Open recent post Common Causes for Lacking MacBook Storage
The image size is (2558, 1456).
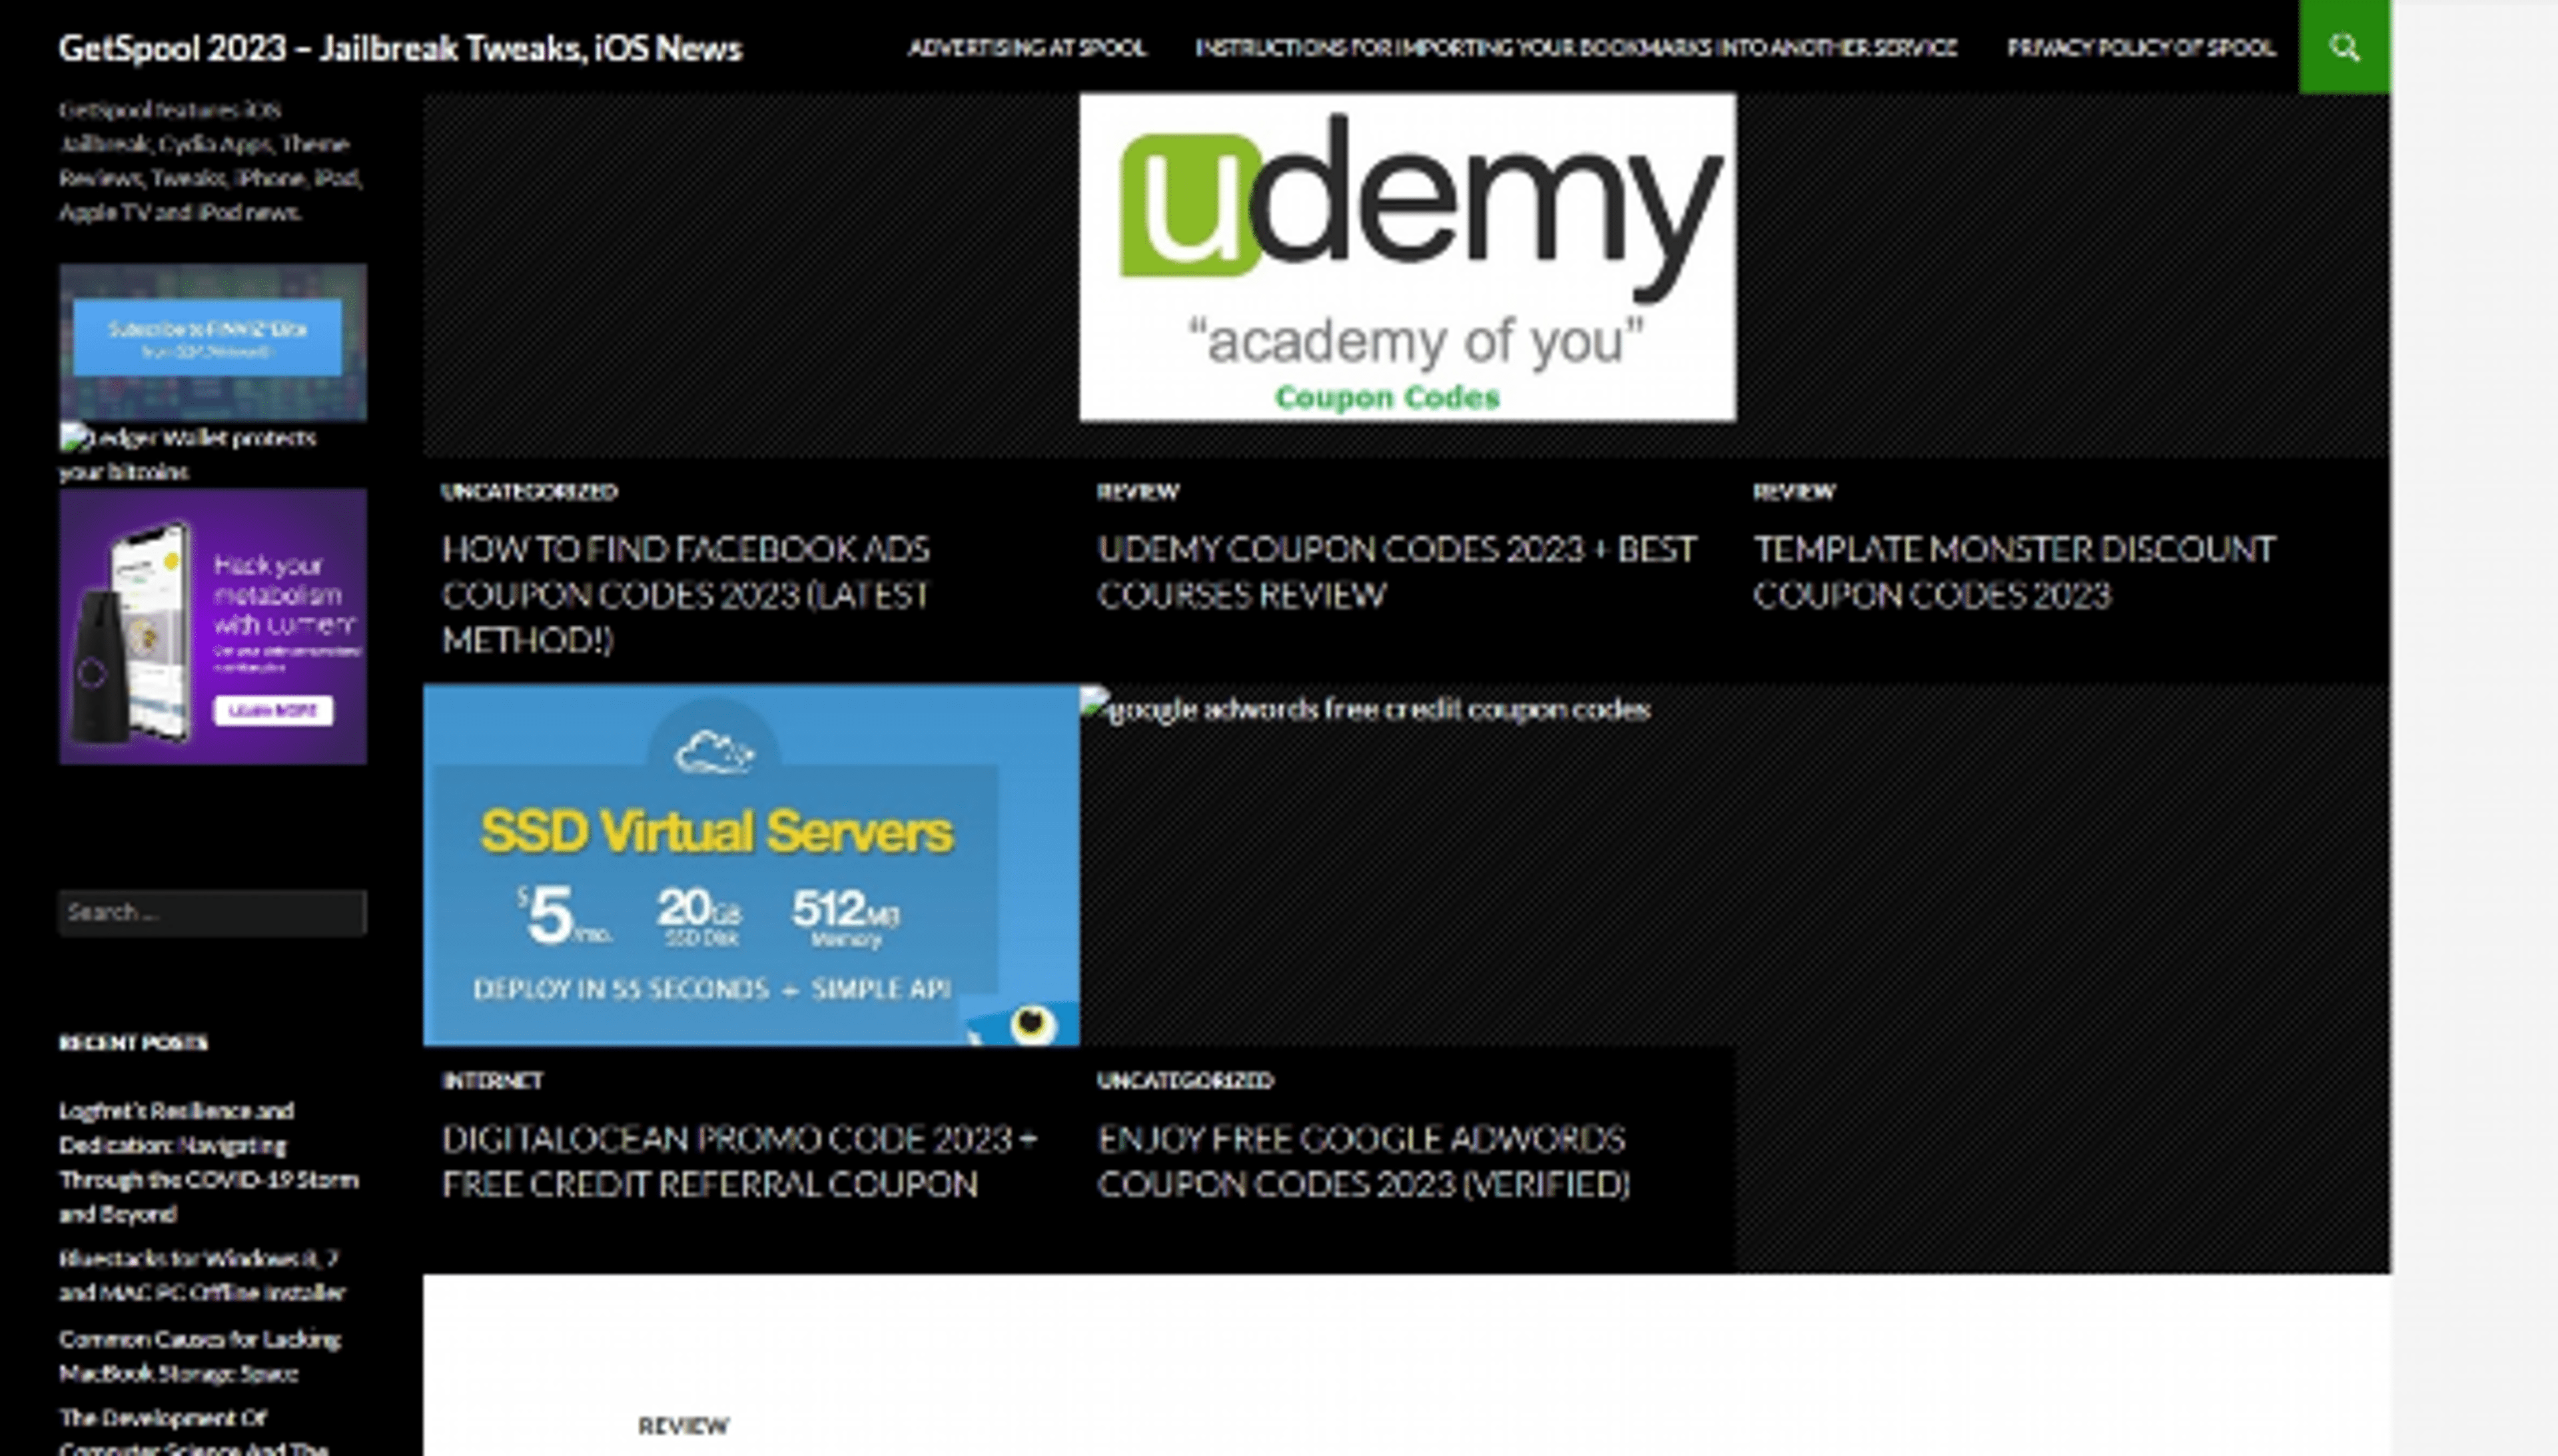click(x=200, y=1356)
